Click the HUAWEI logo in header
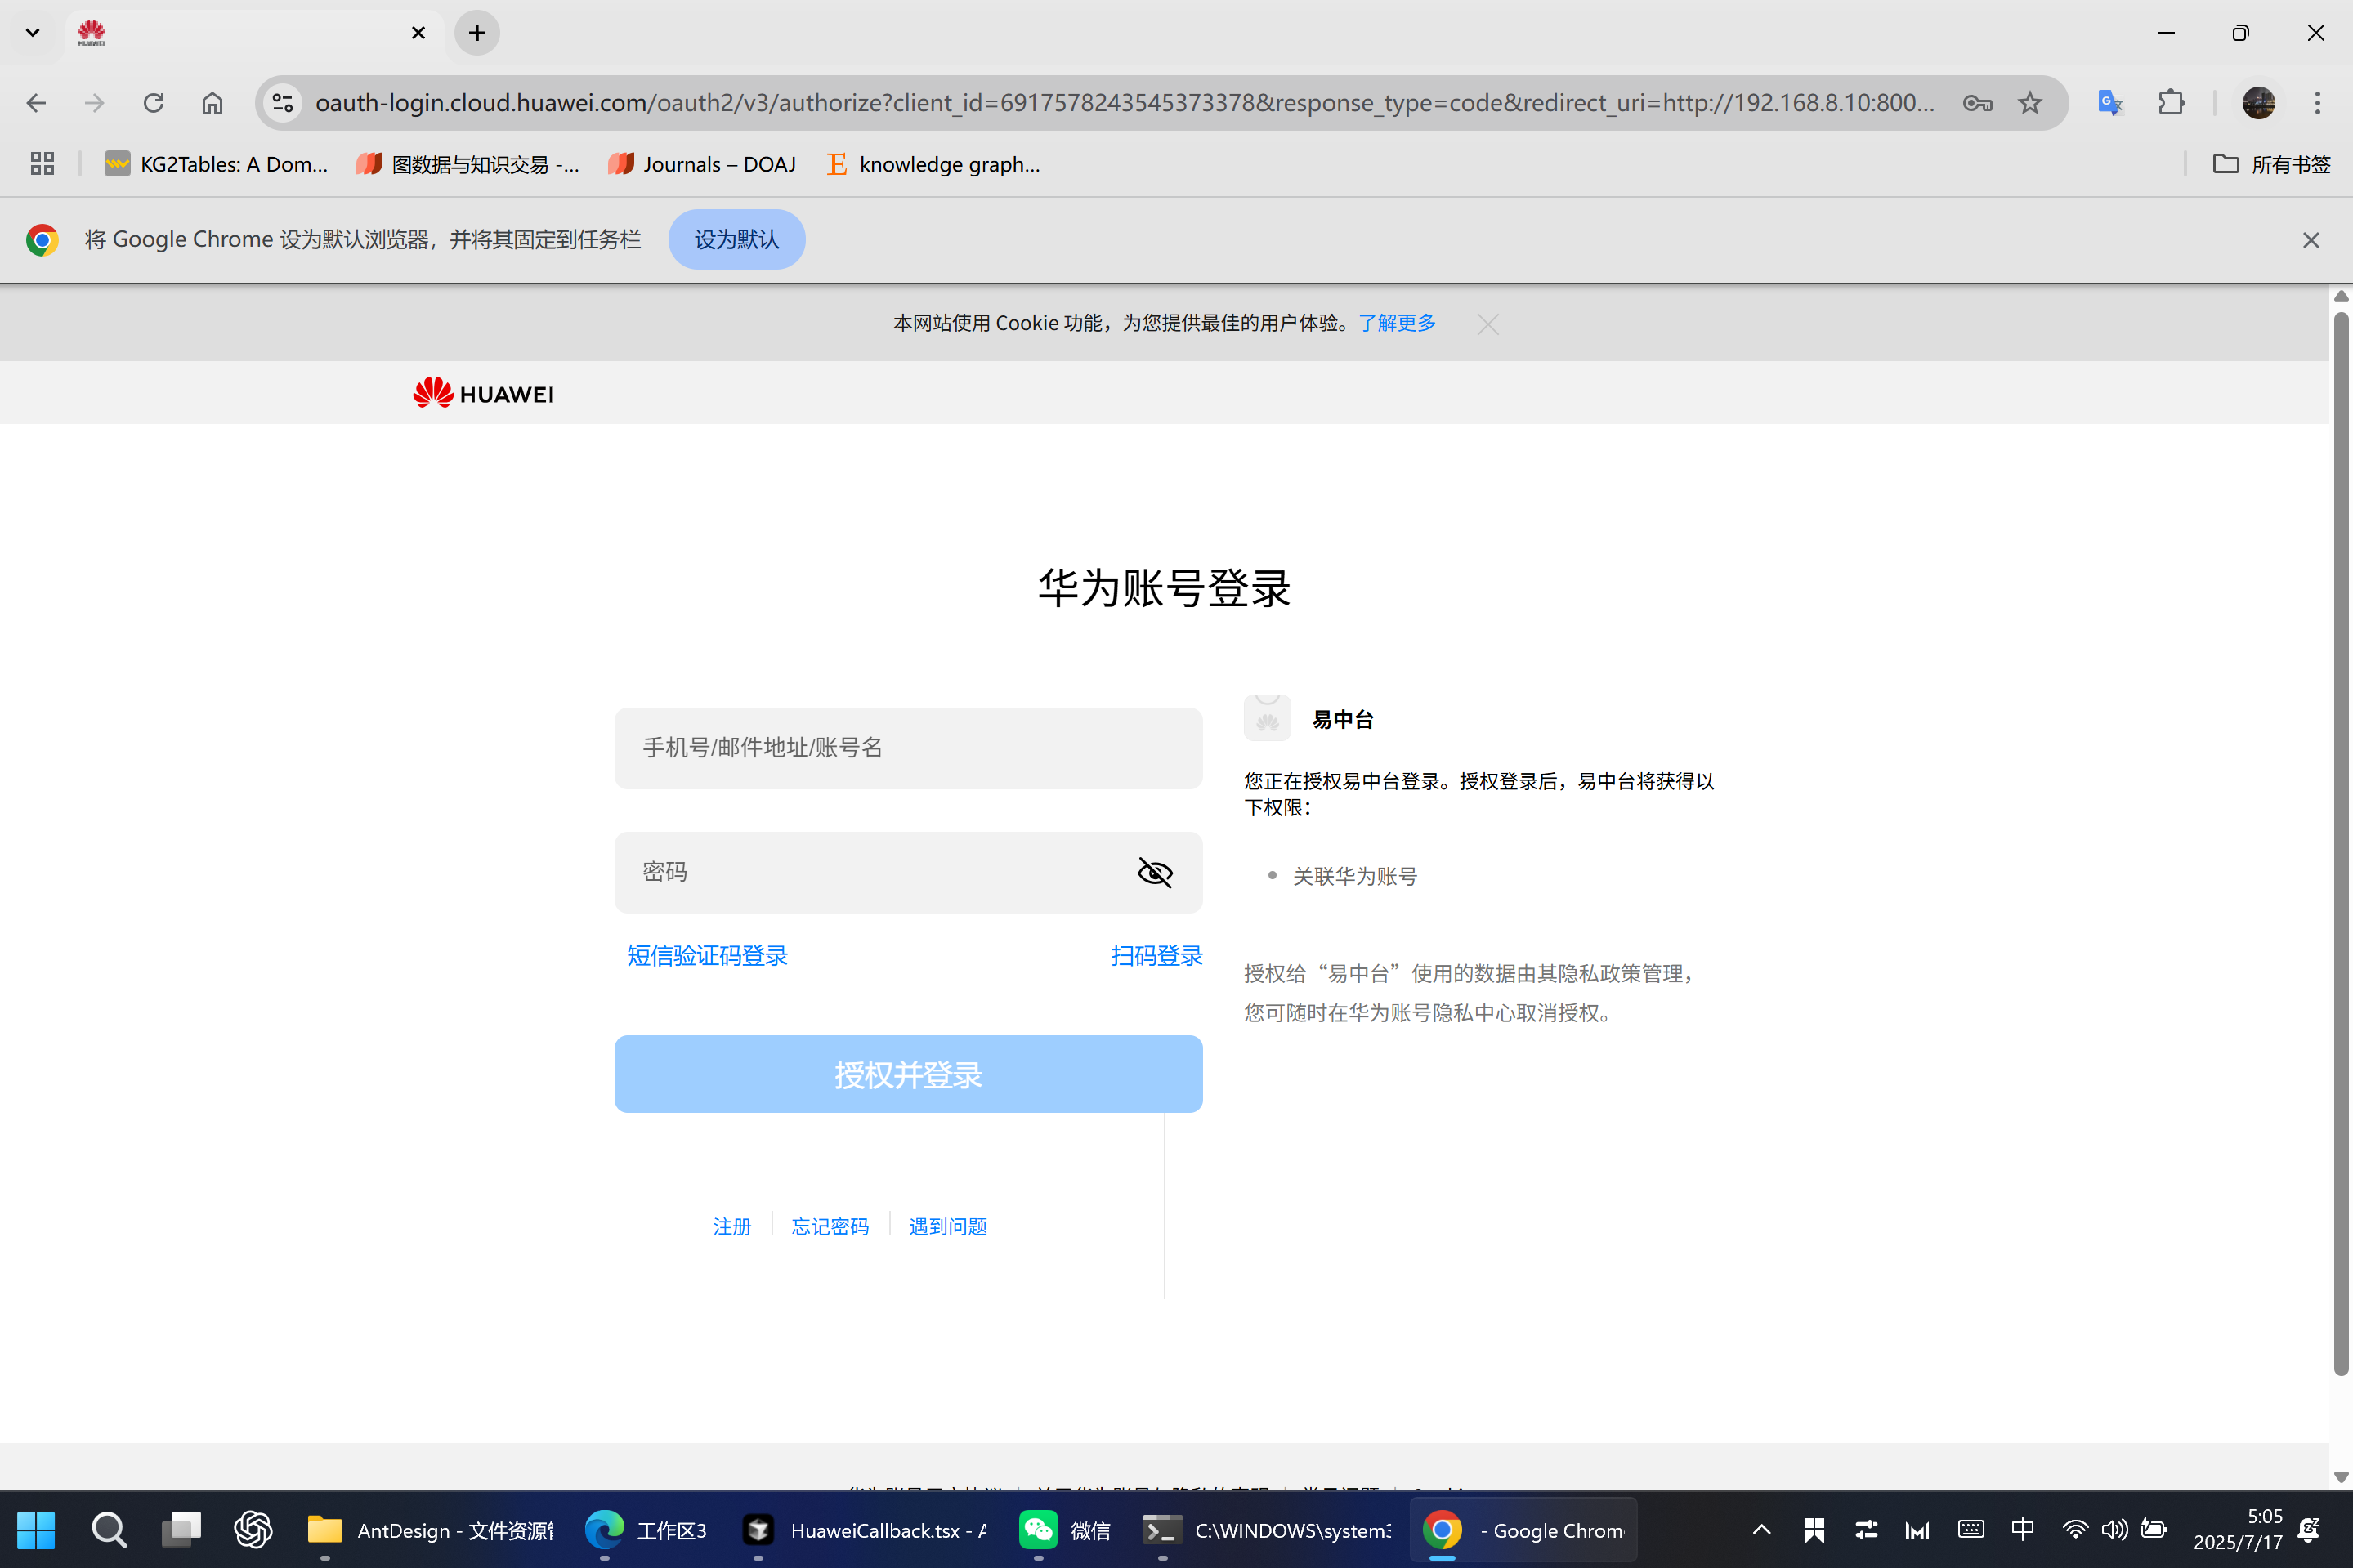Viewport: 2353px width, 1568px height. point(483,393)
